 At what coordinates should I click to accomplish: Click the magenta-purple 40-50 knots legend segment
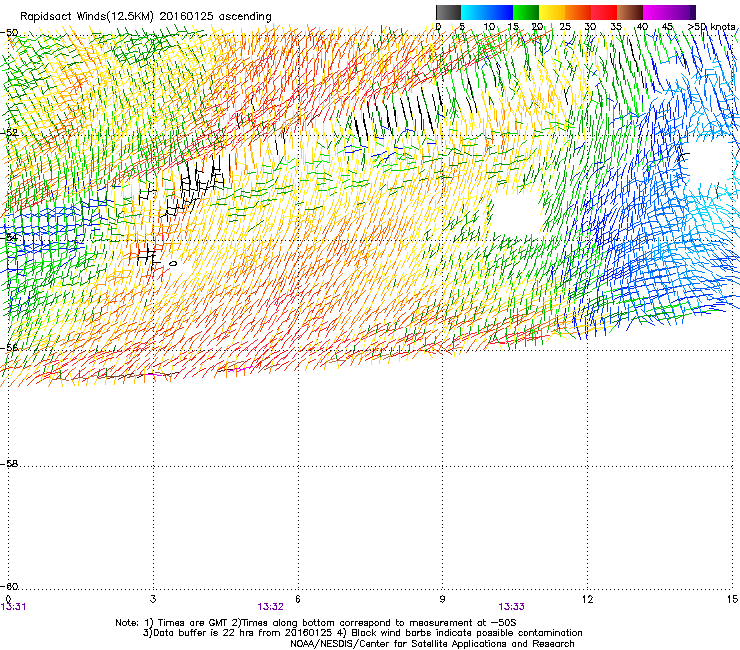pos(669,12)
